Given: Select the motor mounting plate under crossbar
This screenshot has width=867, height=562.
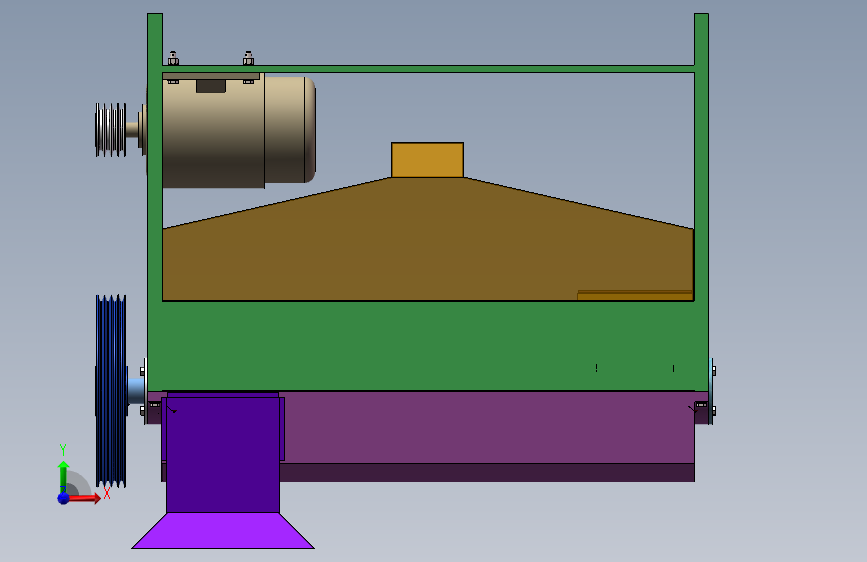Looking at the screenshot, I should tap(211, 76).
